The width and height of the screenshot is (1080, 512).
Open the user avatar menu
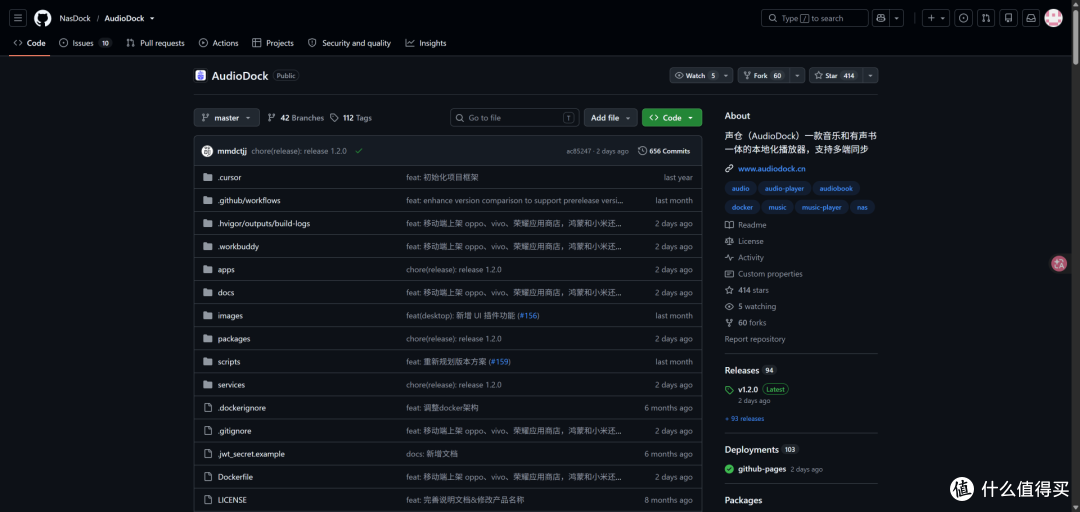1053,18
